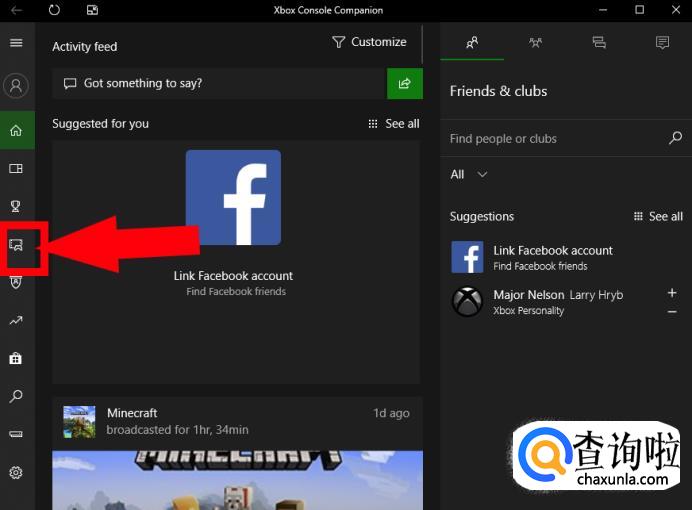
Task: Go back with title bar arrow
Action: 16,10
